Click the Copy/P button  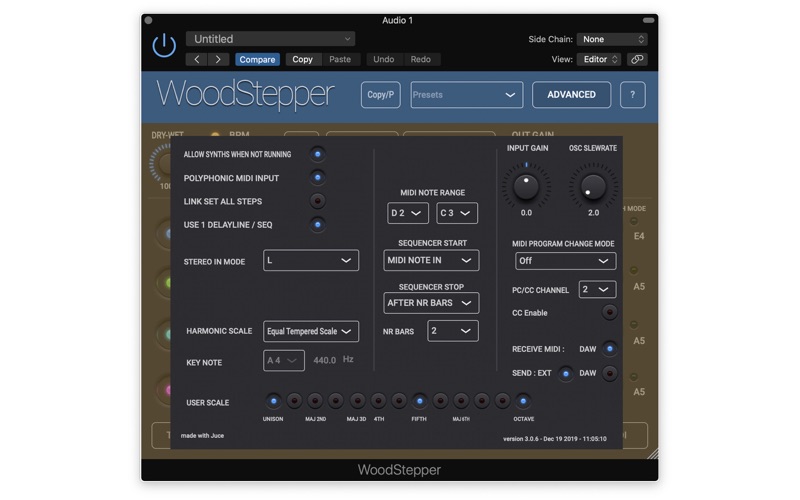[381, 94]
